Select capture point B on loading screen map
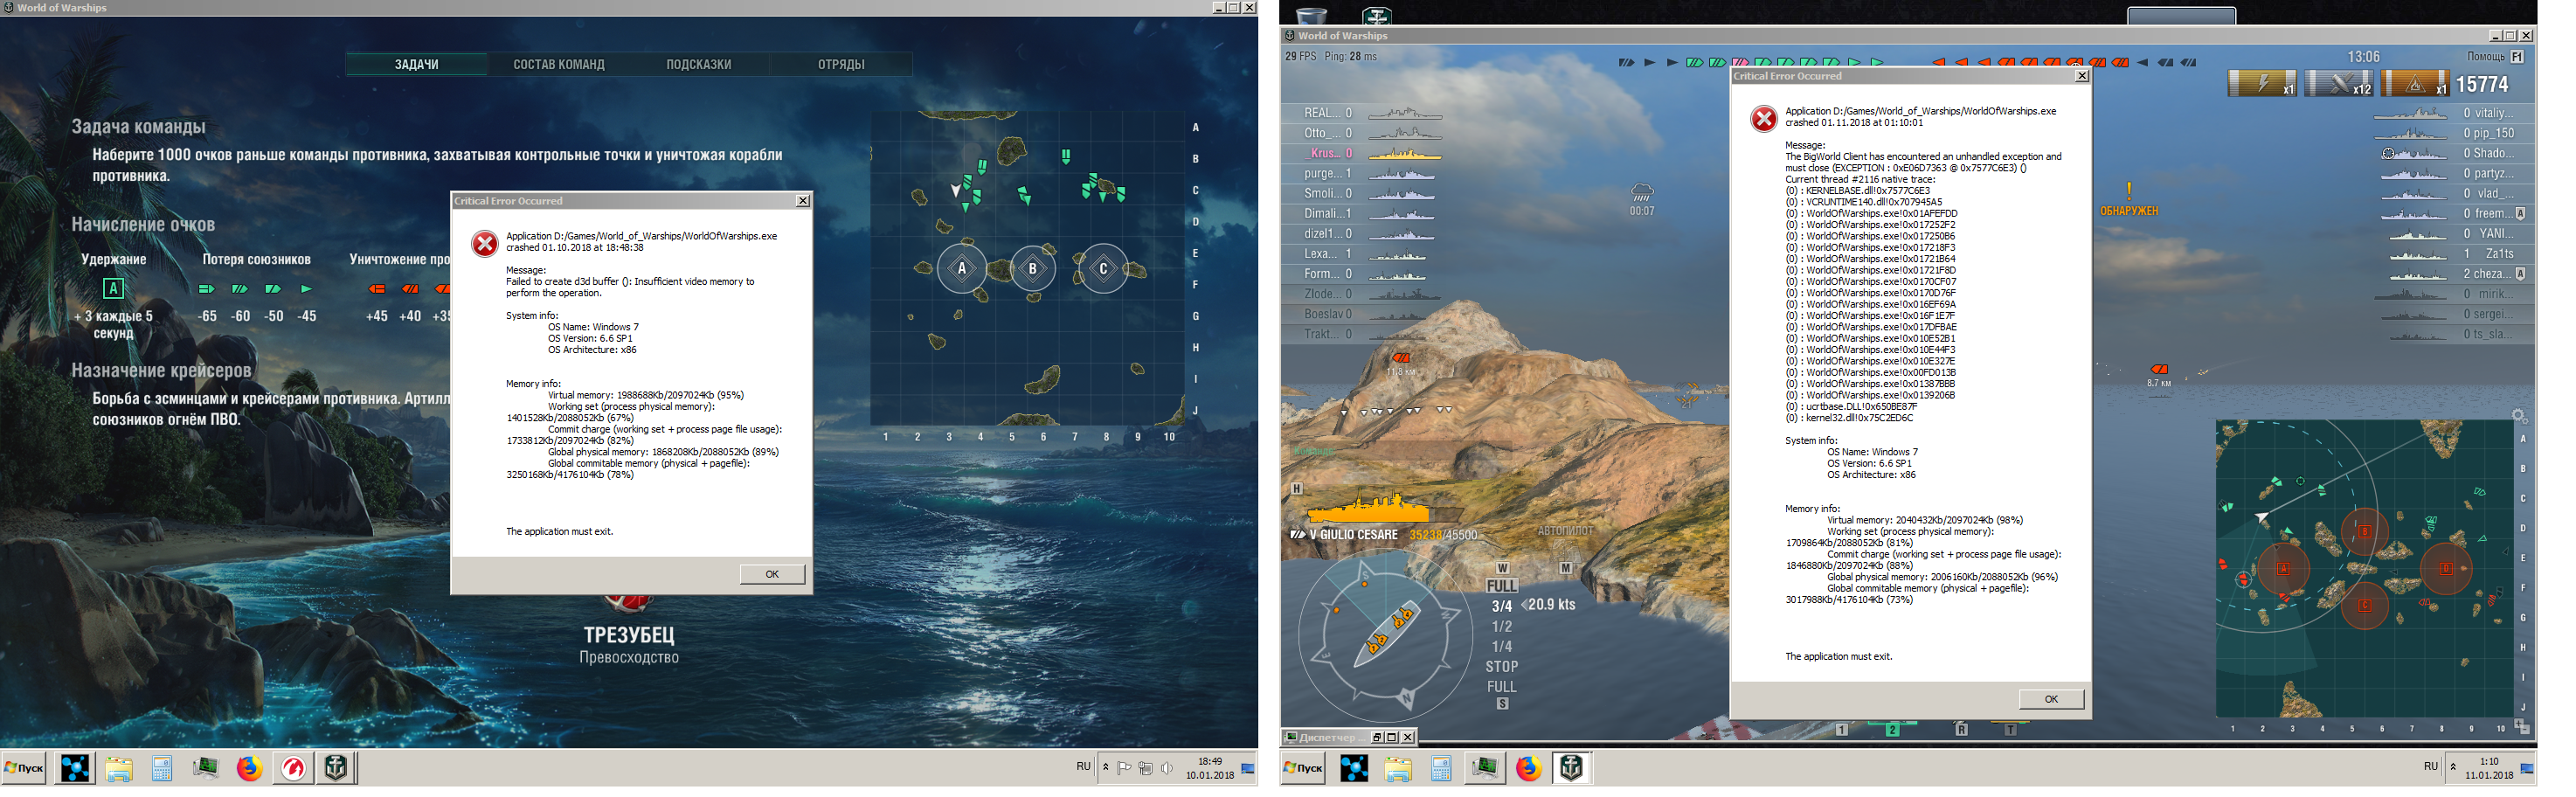Viewport: 2576px width, 797px height. [1033, 268]
